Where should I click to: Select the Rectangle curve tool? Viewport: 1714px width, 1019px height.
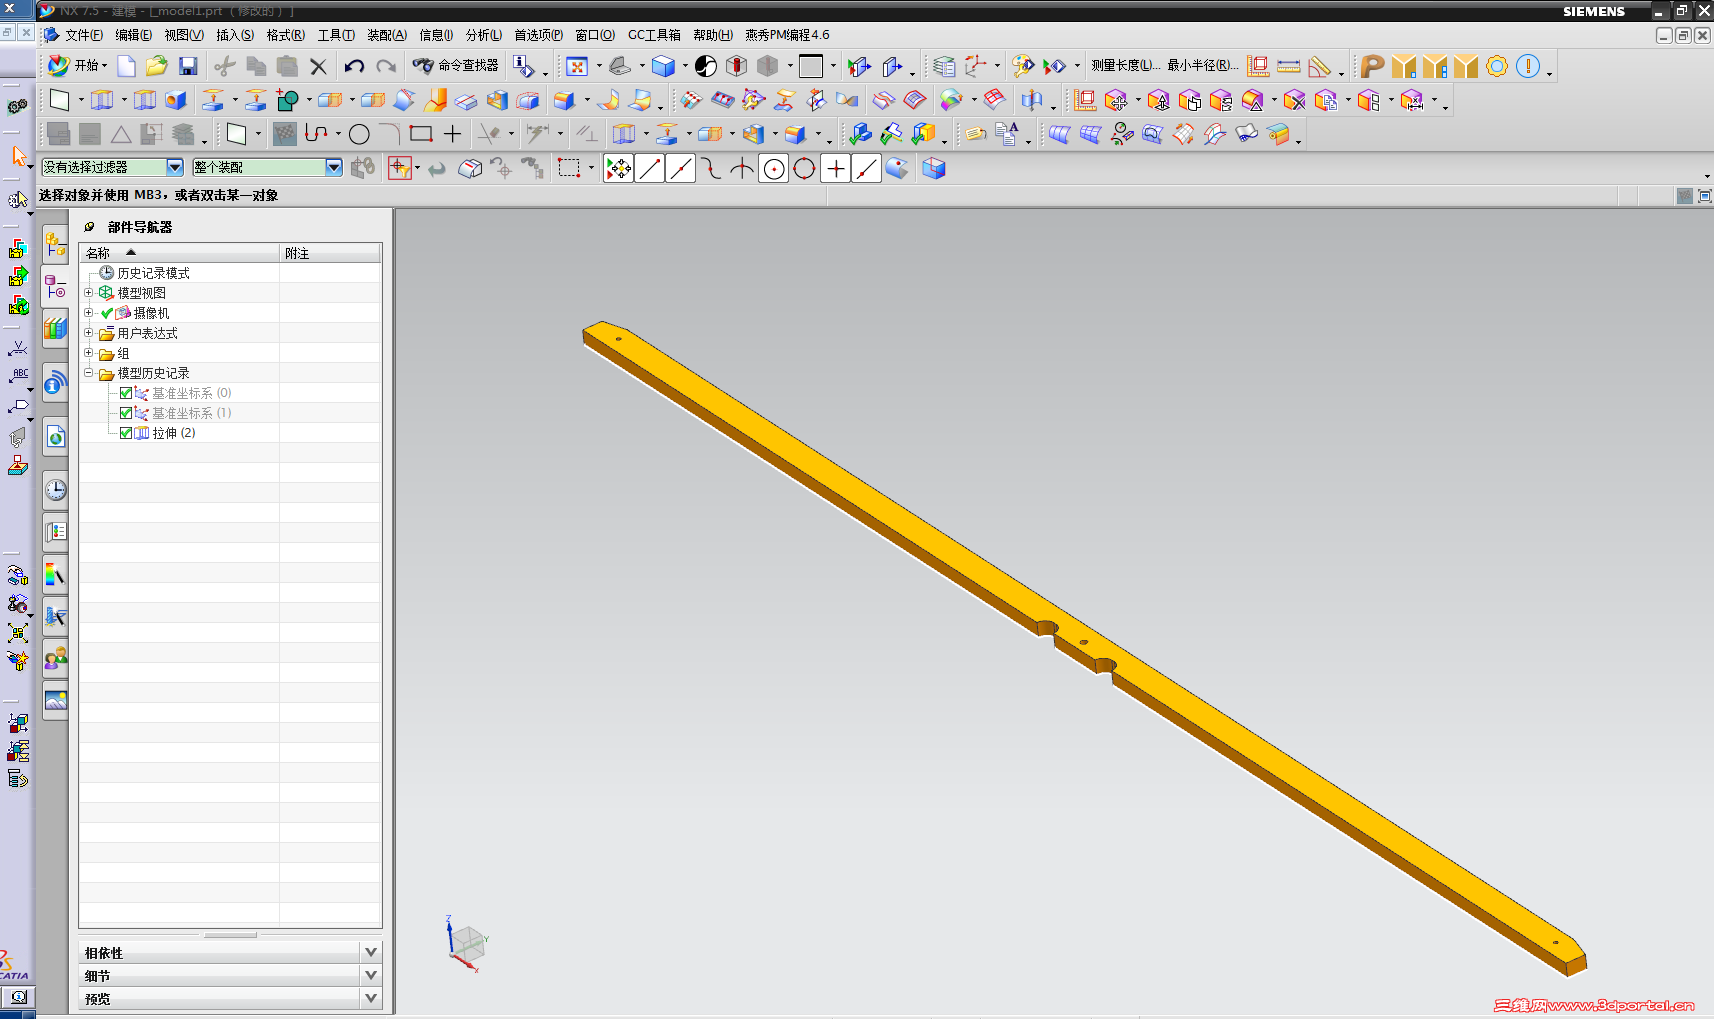[421, 134]
